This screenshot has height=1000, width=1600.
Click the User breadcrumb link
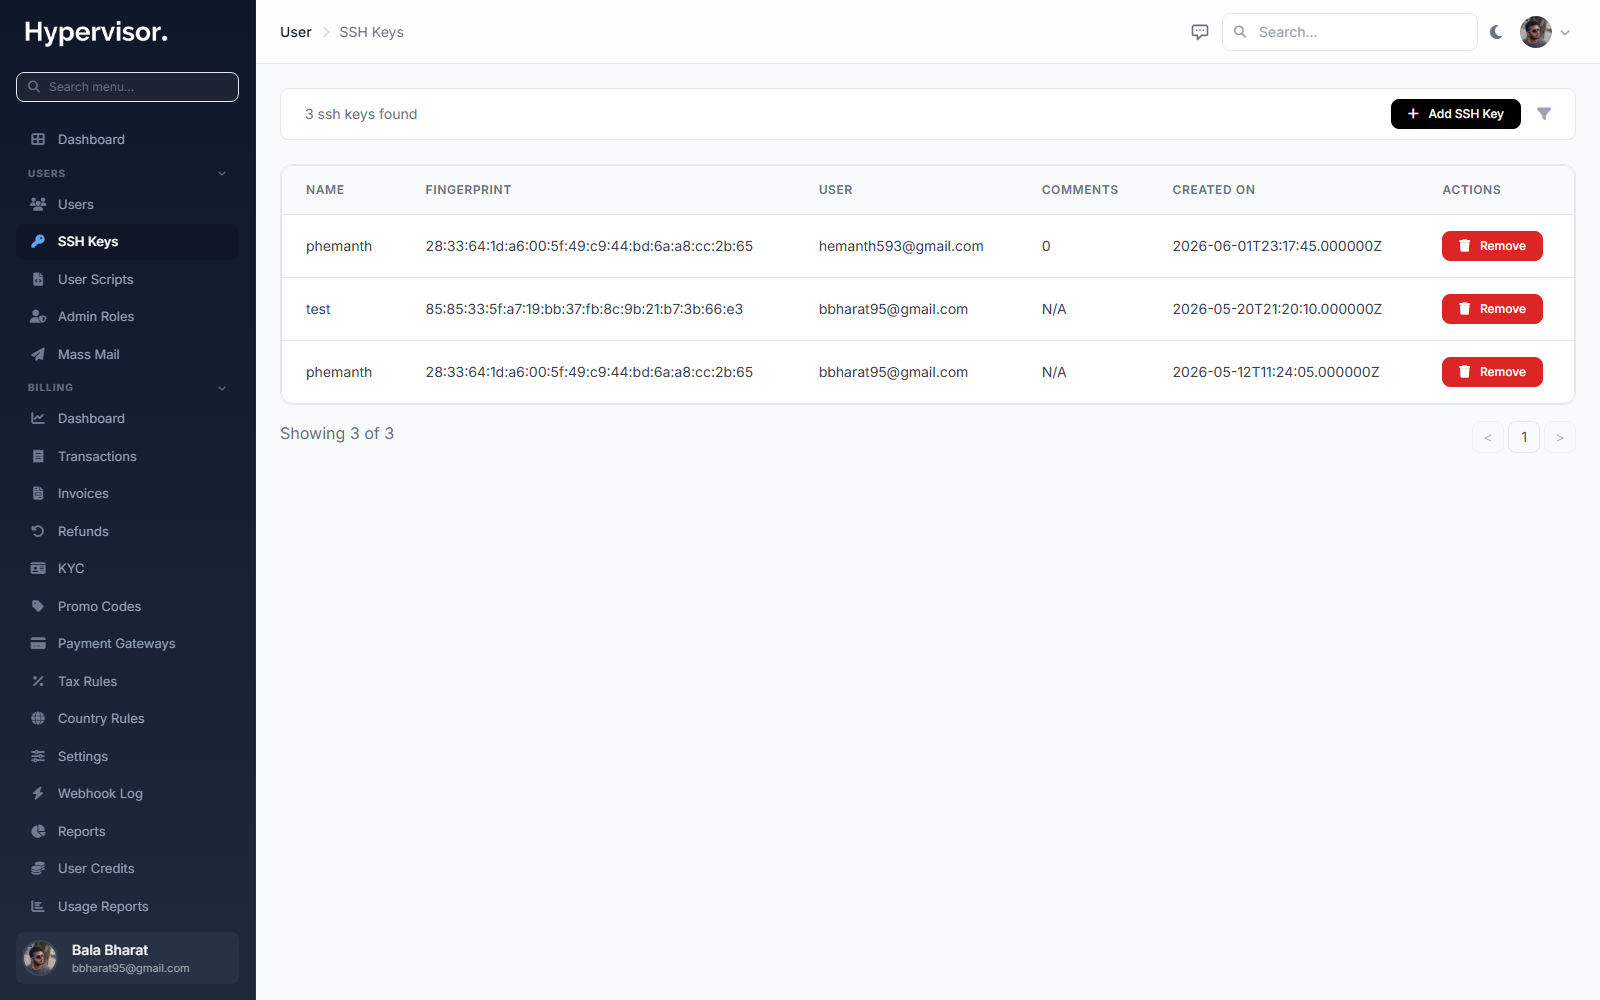tap(296, 32)
